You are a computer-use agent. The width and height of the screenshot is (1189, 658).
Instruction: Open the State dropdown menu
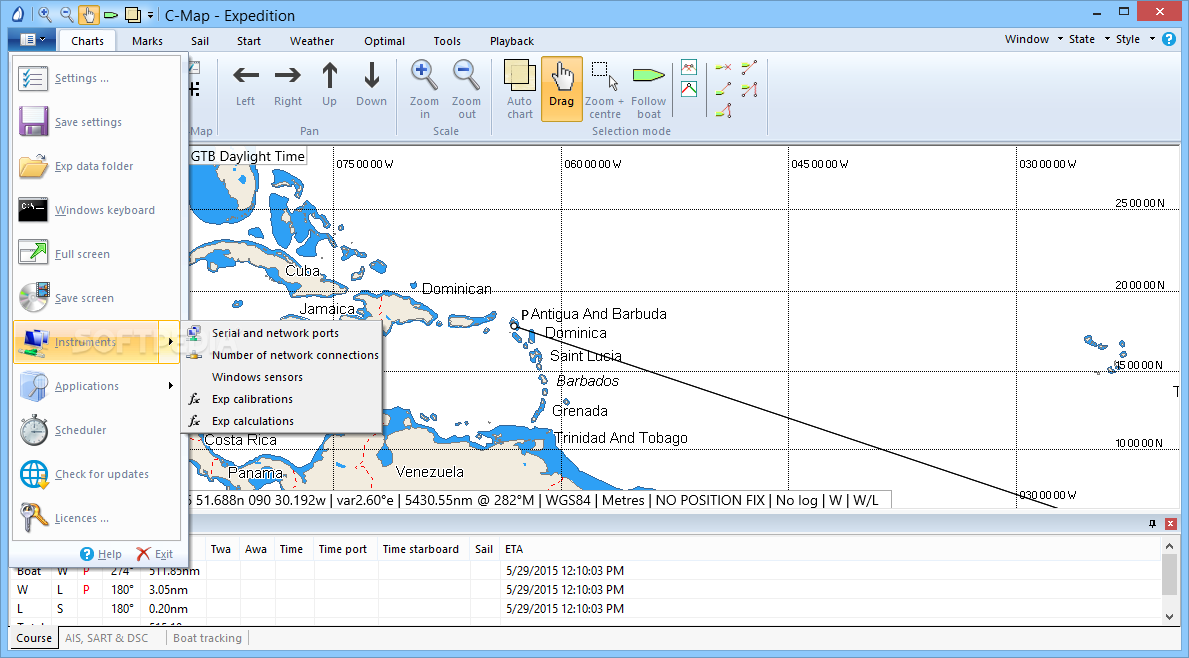tap(1089, 39)
